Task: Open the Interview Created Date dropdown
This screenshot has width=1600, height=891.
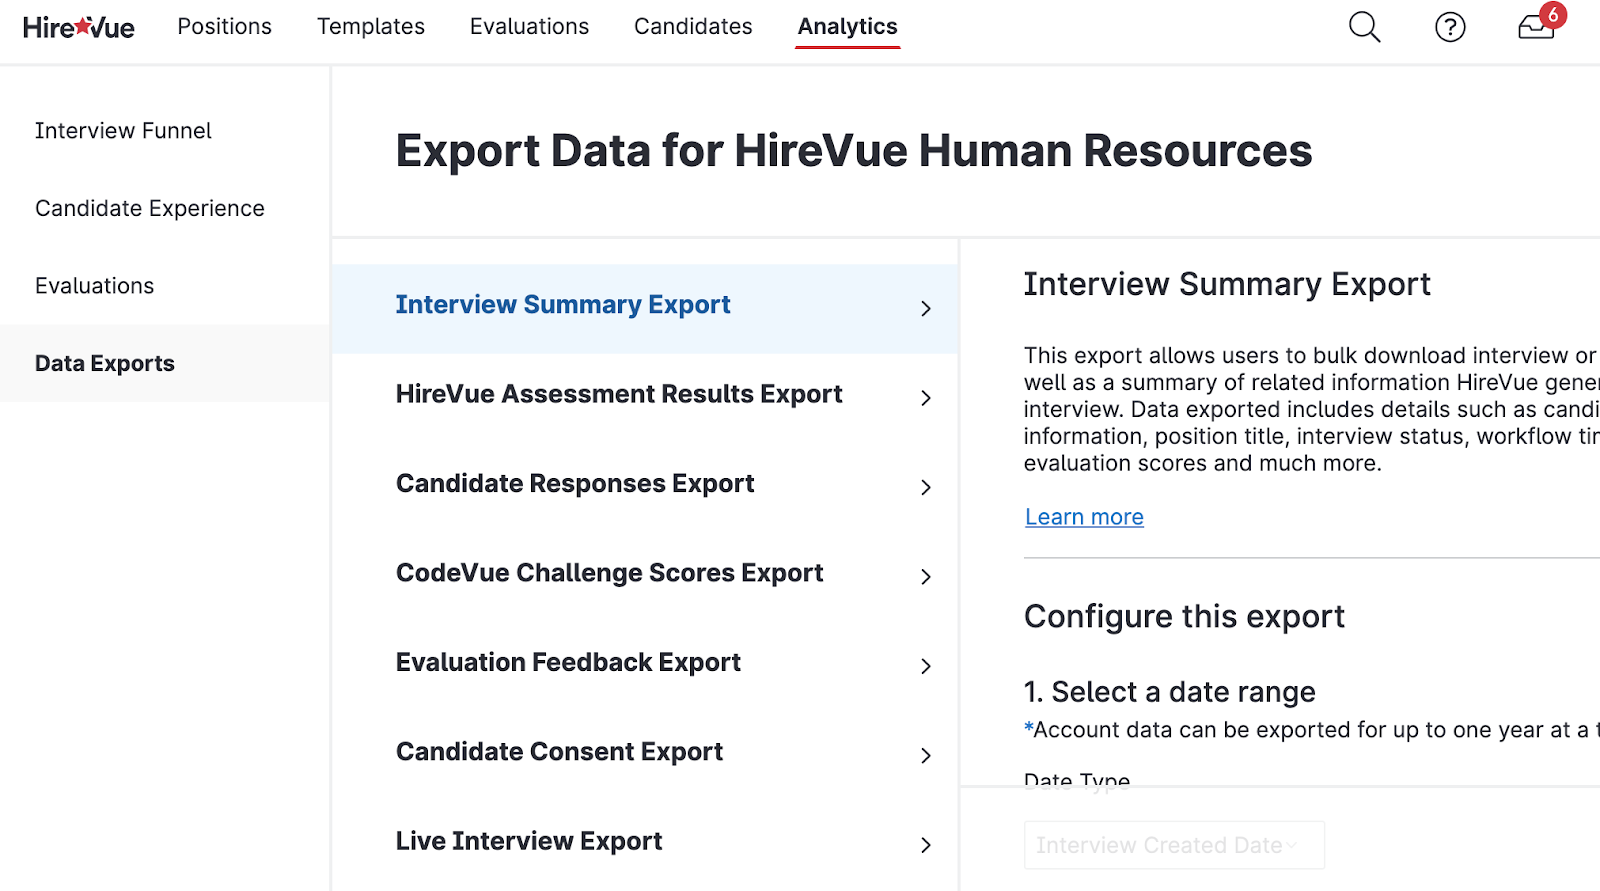Action: [x=1174, y=845]
